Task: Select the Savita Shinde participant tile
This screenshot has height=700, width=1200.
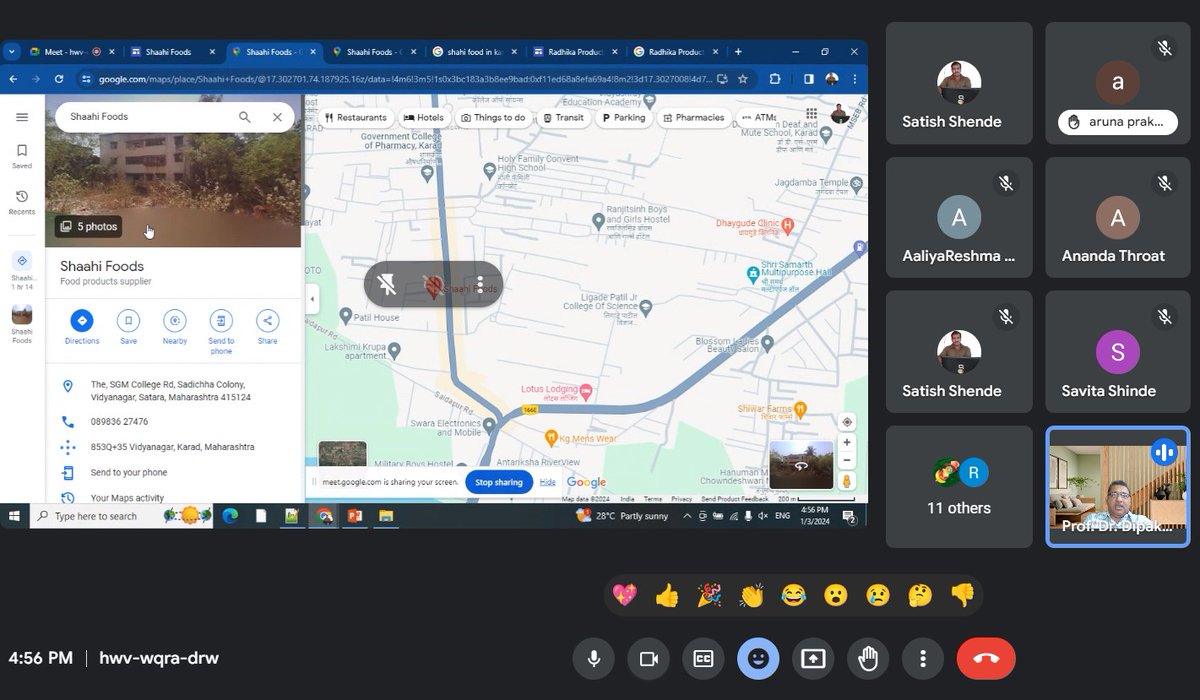Action: point(1118,351)
